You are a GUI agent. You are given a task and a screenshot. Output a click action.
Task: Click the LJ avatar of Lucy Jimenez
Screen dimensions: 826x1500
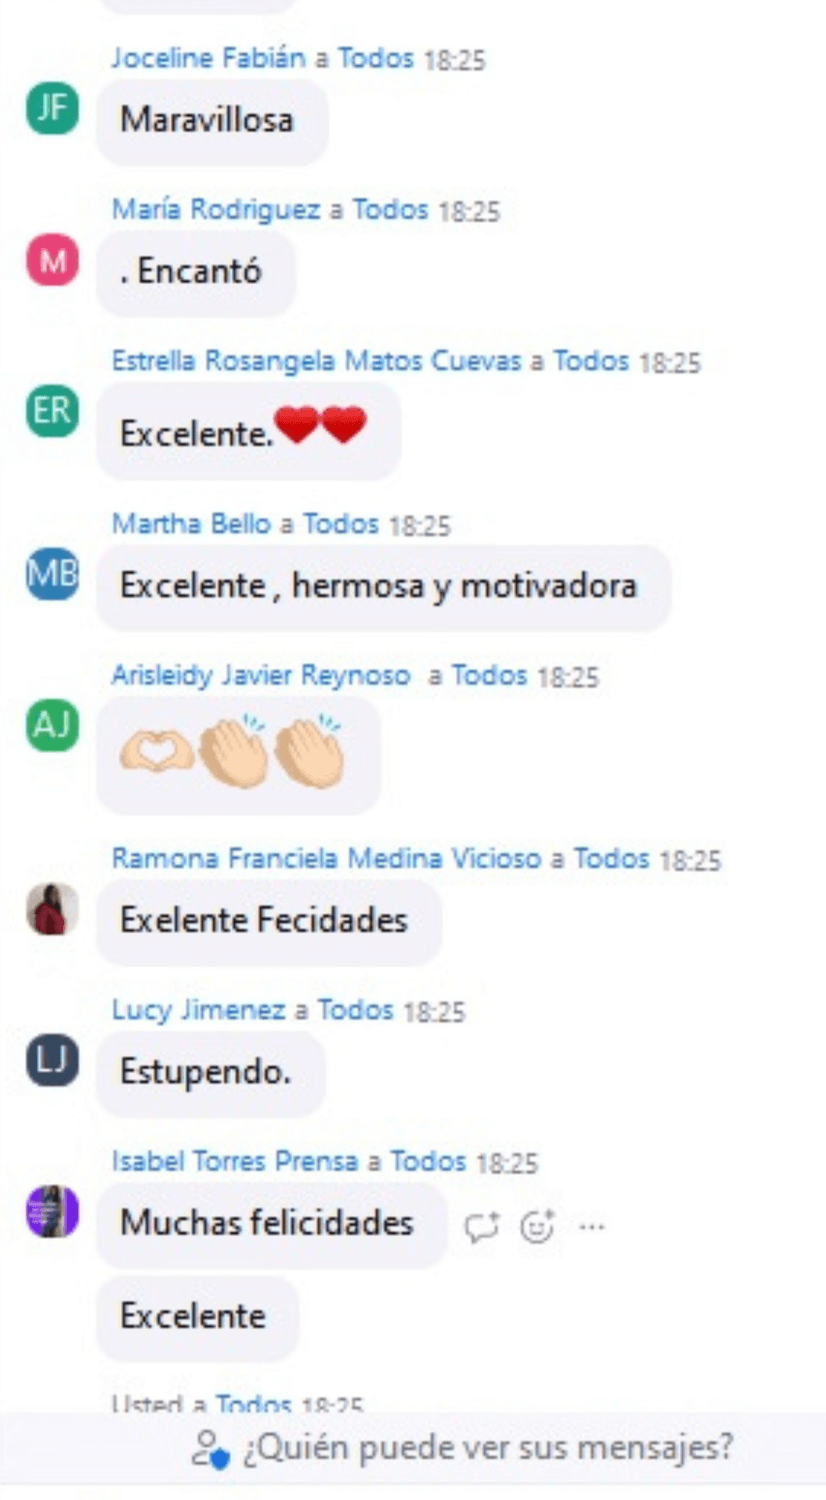(52, 1060)
